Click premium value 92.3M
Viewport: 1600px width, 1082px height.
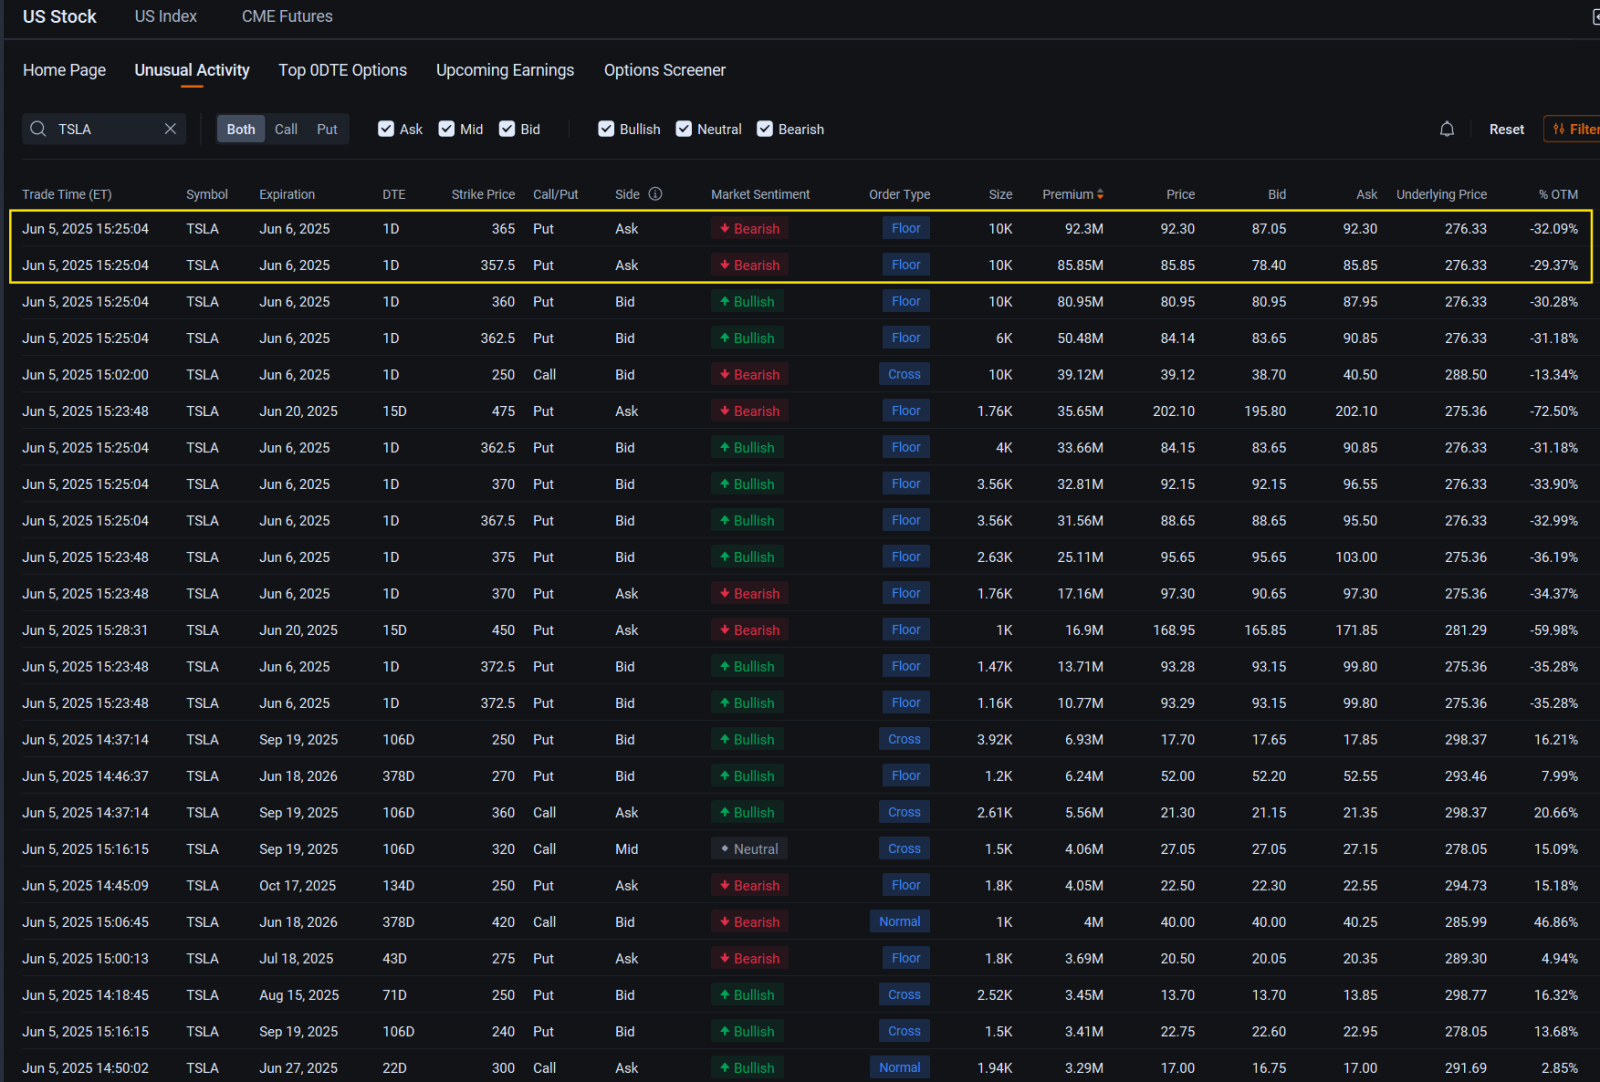[x=1083, y=229]
